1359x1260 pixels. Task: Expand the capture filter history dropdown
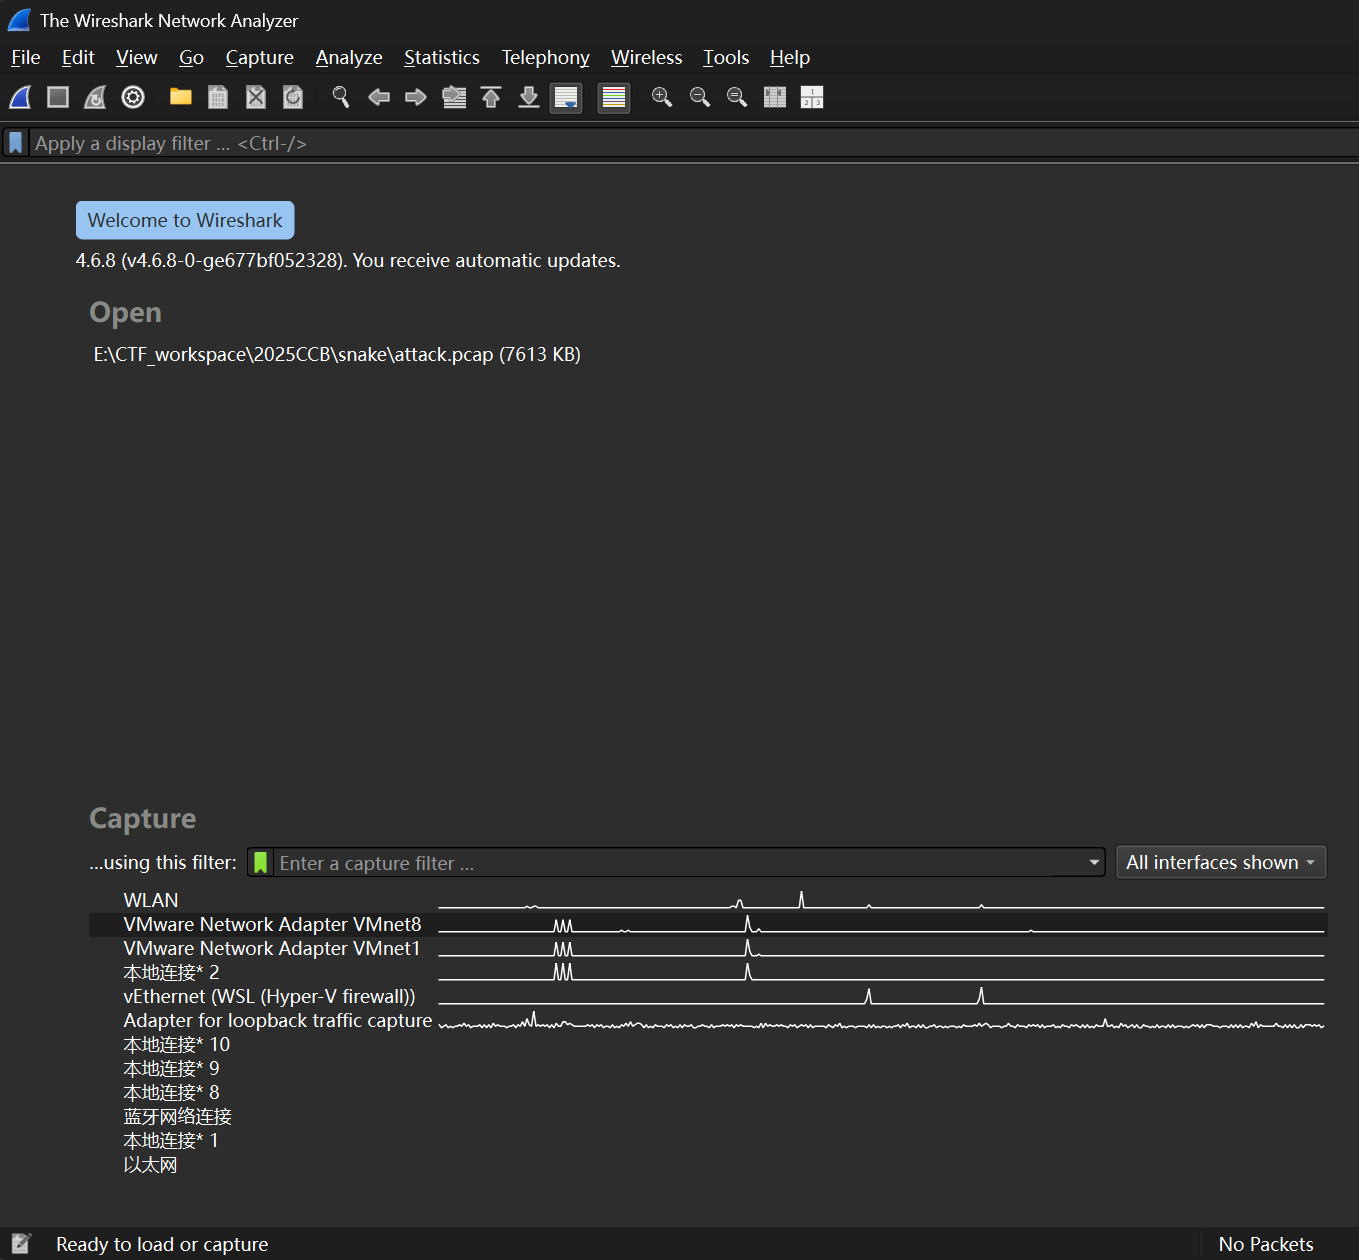coord(1094,863)
